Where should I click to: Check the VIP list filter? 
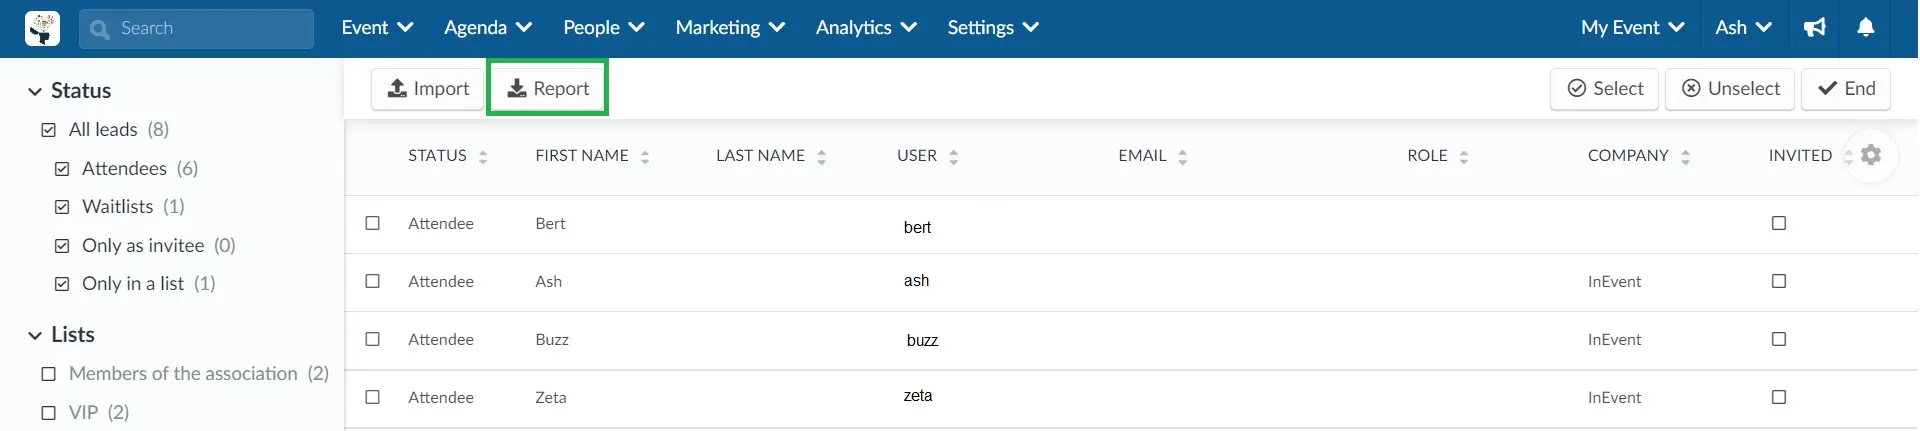click(x=48, y=413)
